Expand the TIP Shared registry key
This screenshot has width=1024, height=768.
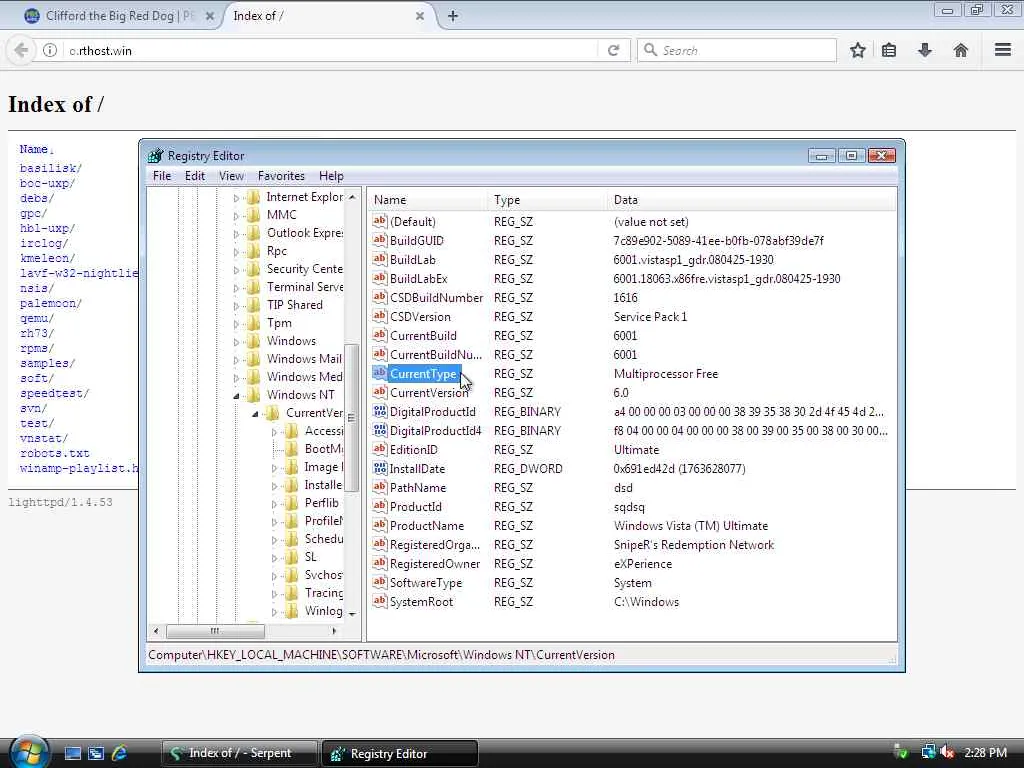(236, 306)
